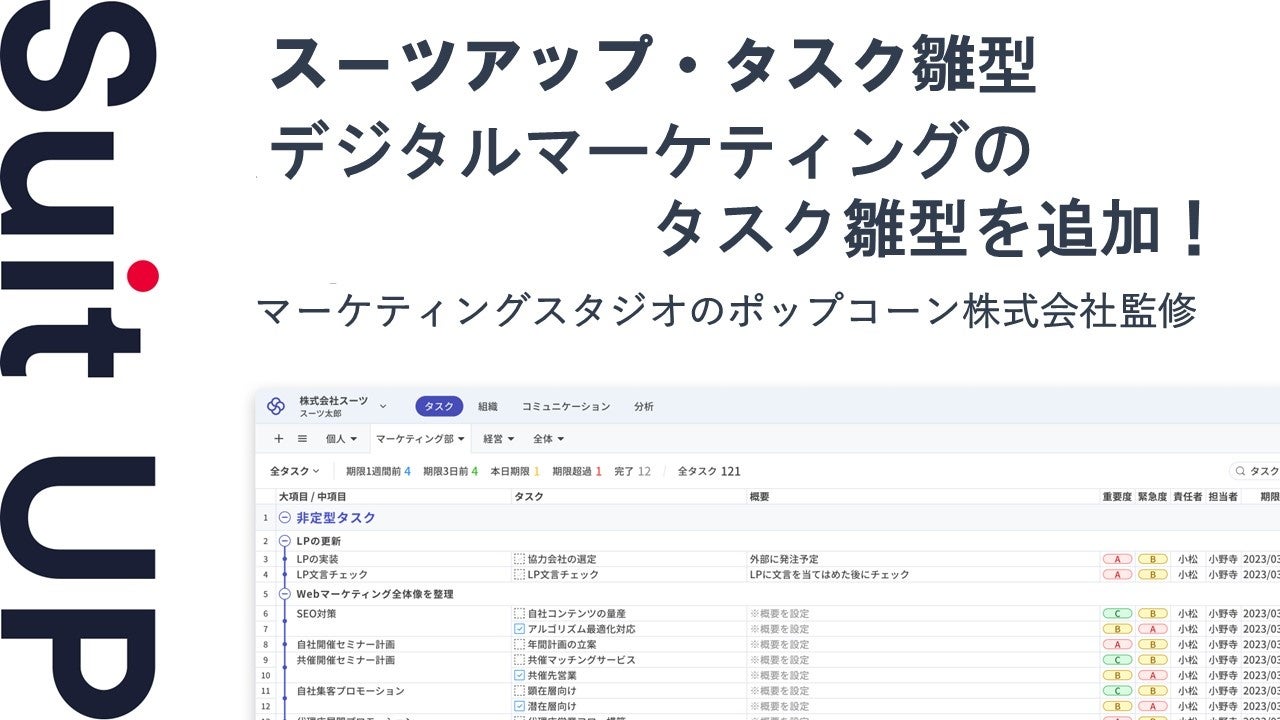Tick the 協力会社の選定 task checkbox
Screen dimensions: 1280x720
519,559
